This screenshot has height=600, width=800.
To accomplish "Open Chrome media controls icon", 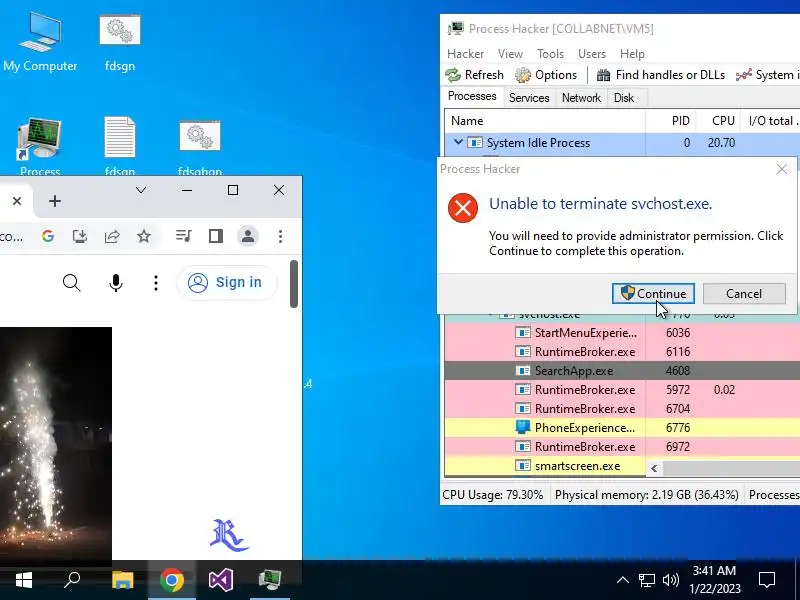I will coord(183,236).
